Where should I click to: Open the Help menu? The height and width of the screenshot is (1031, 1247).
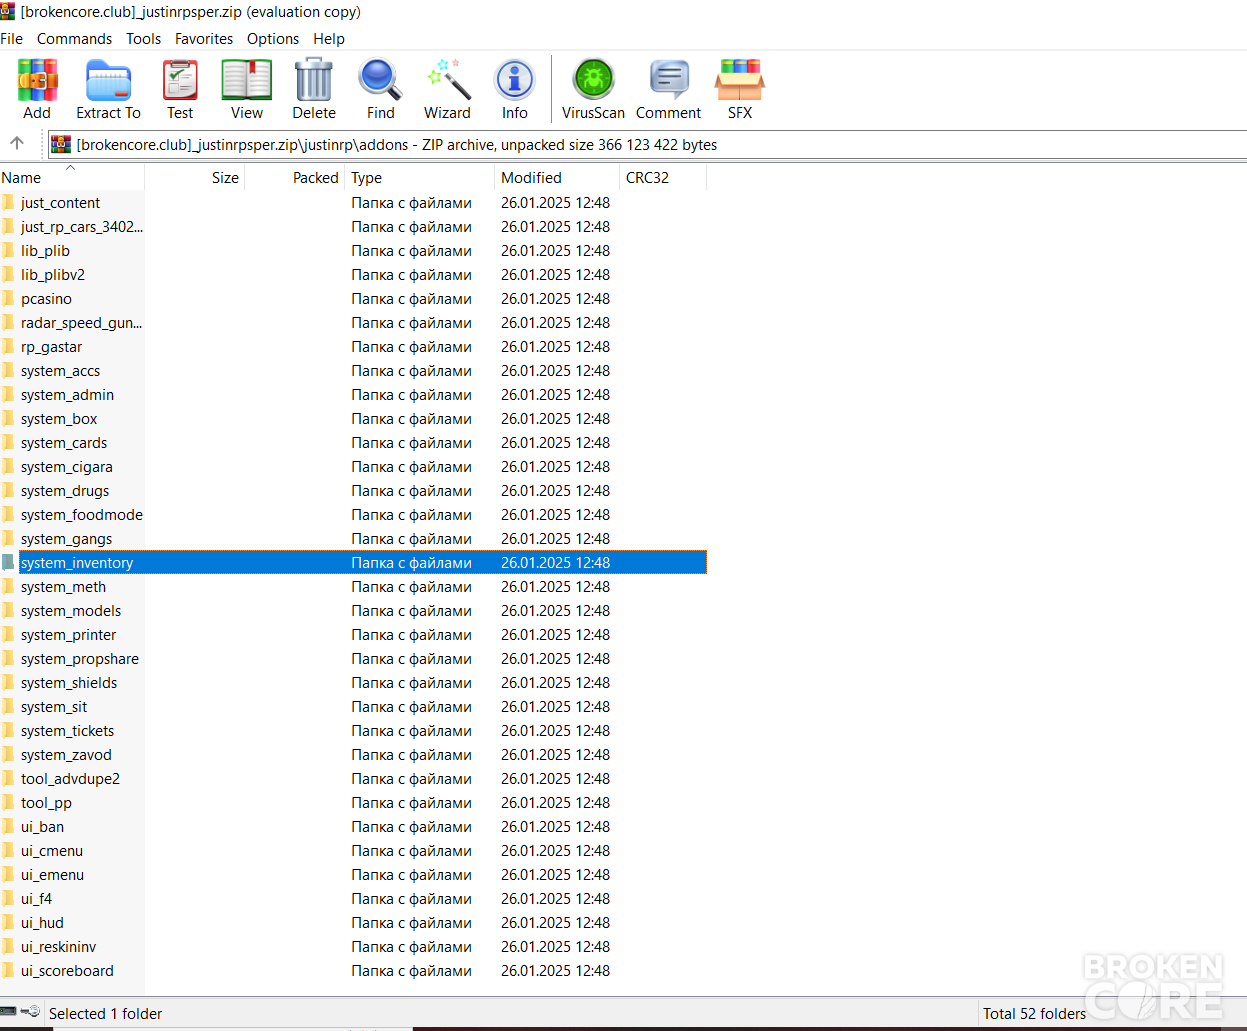coord(329,39)
